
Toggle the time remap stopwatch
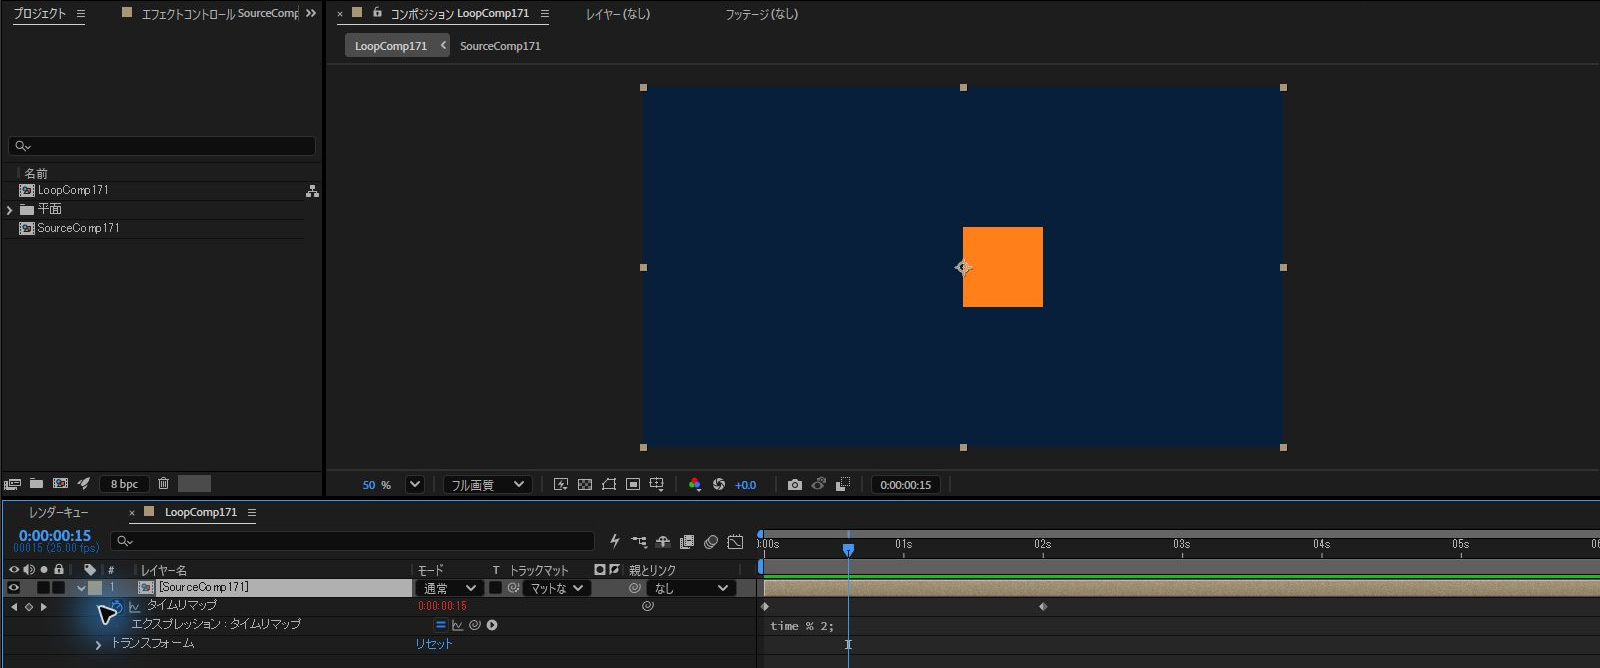click(117, 606)
